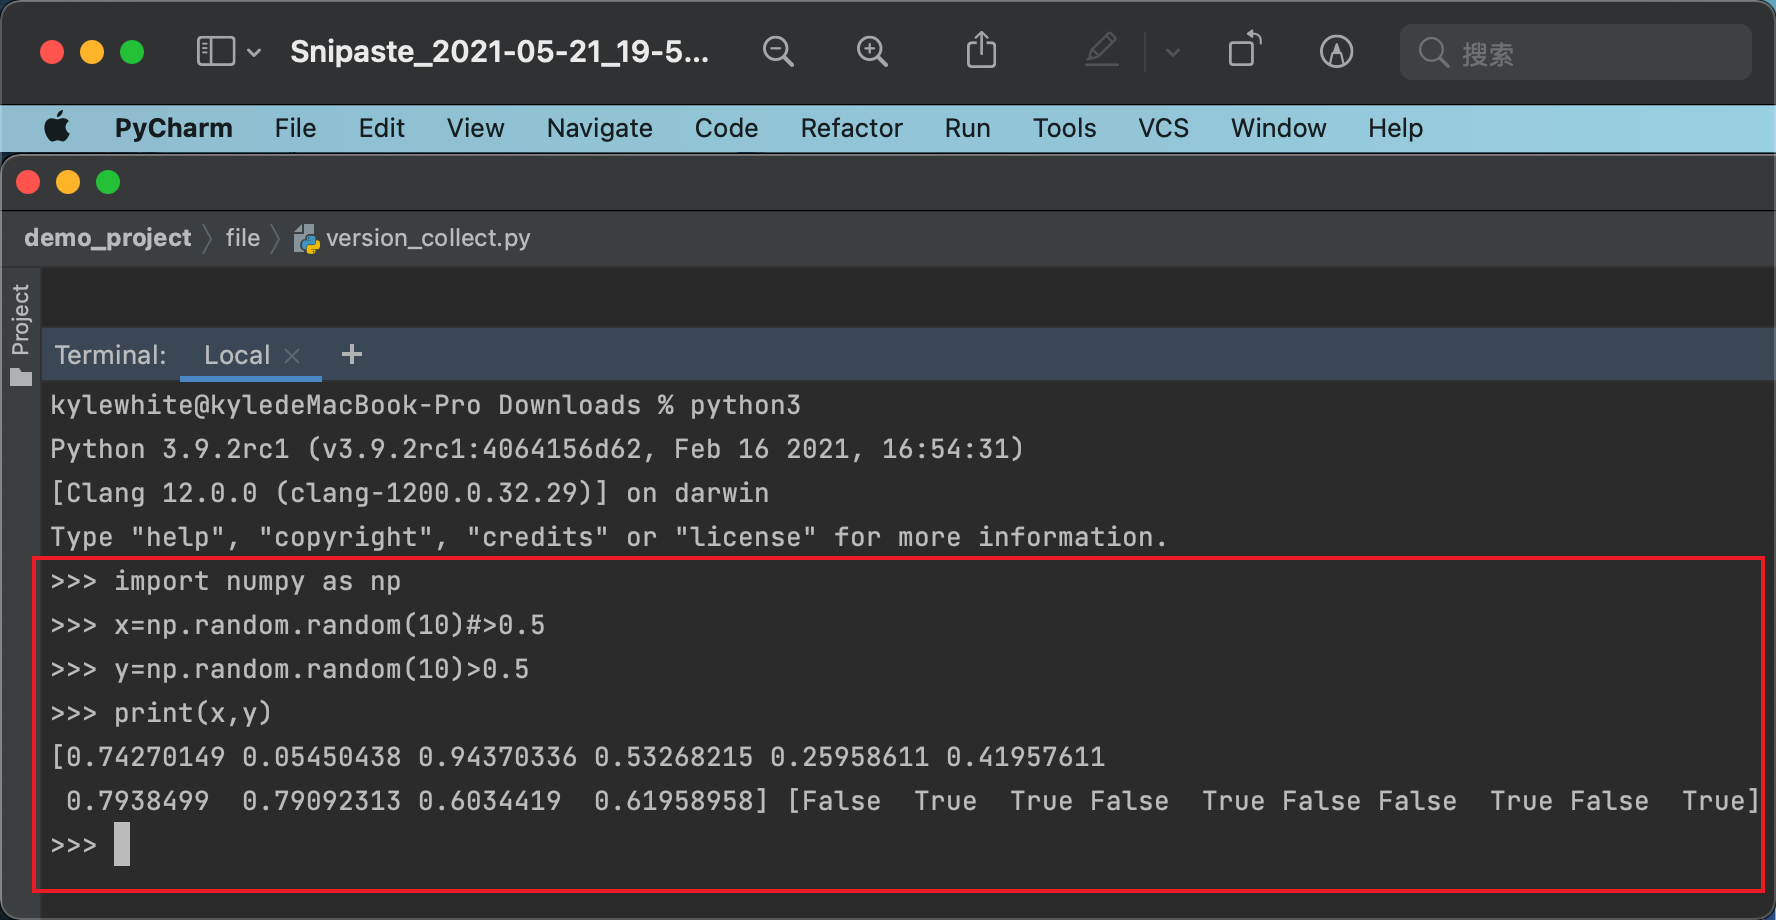This screenshot has height=920, width=1776.
Task: Open the Edit menu
Action: click(x=382, y=128)
